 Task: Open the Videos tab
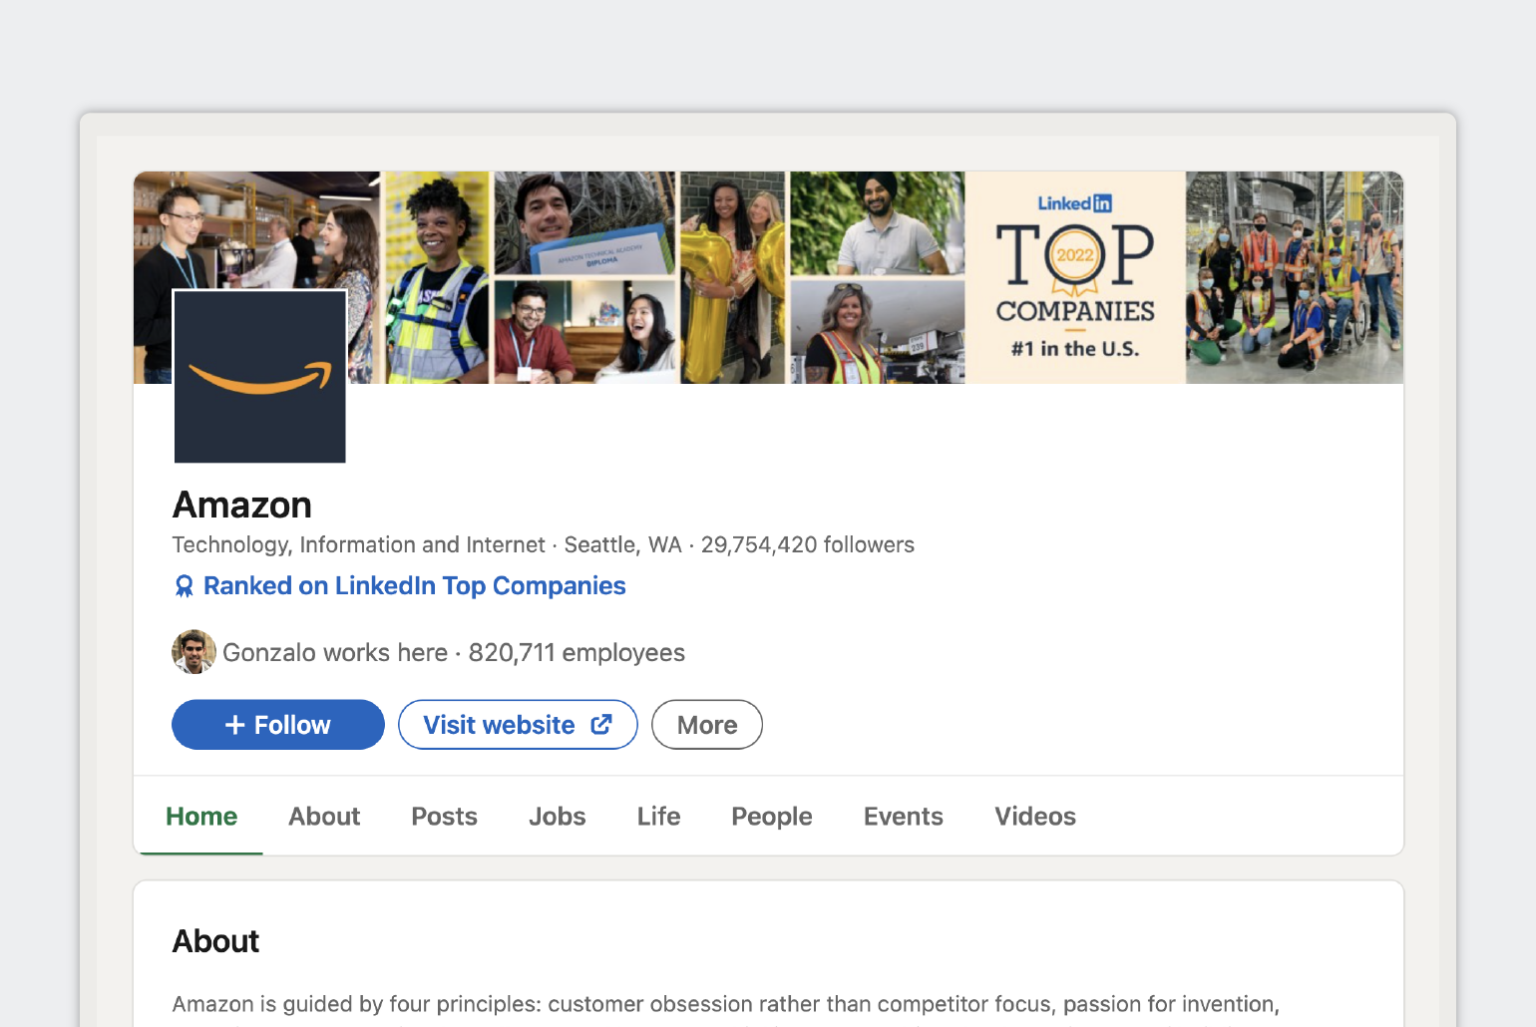click(x=1035, y=816)
